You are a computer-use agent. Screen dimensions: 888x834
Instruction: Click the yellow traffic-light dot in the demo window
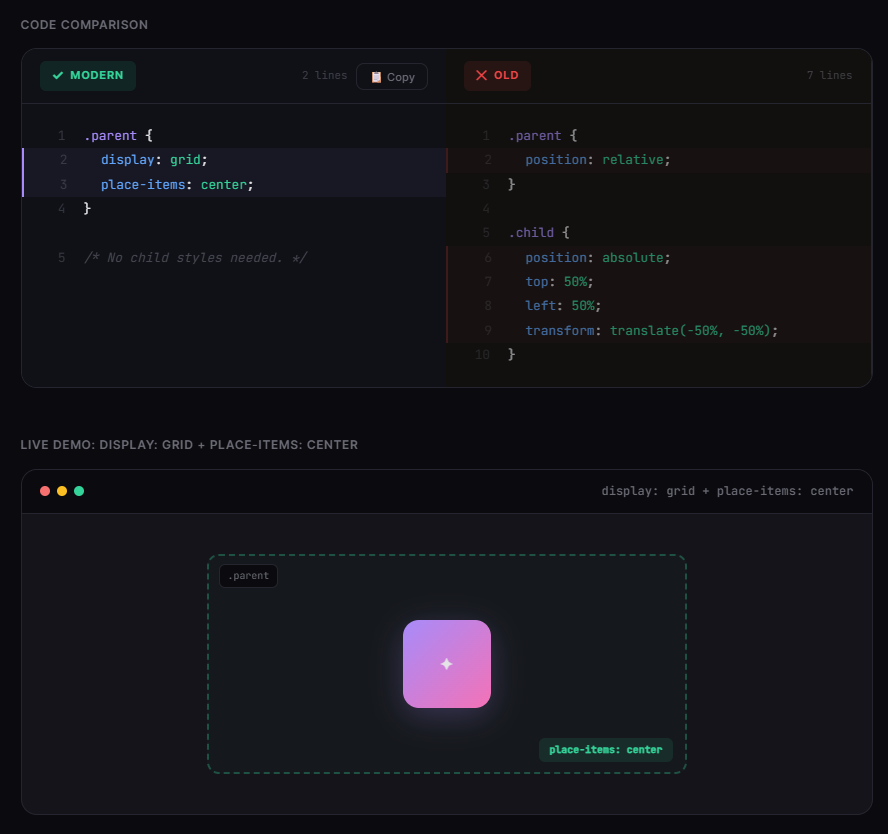61,491
